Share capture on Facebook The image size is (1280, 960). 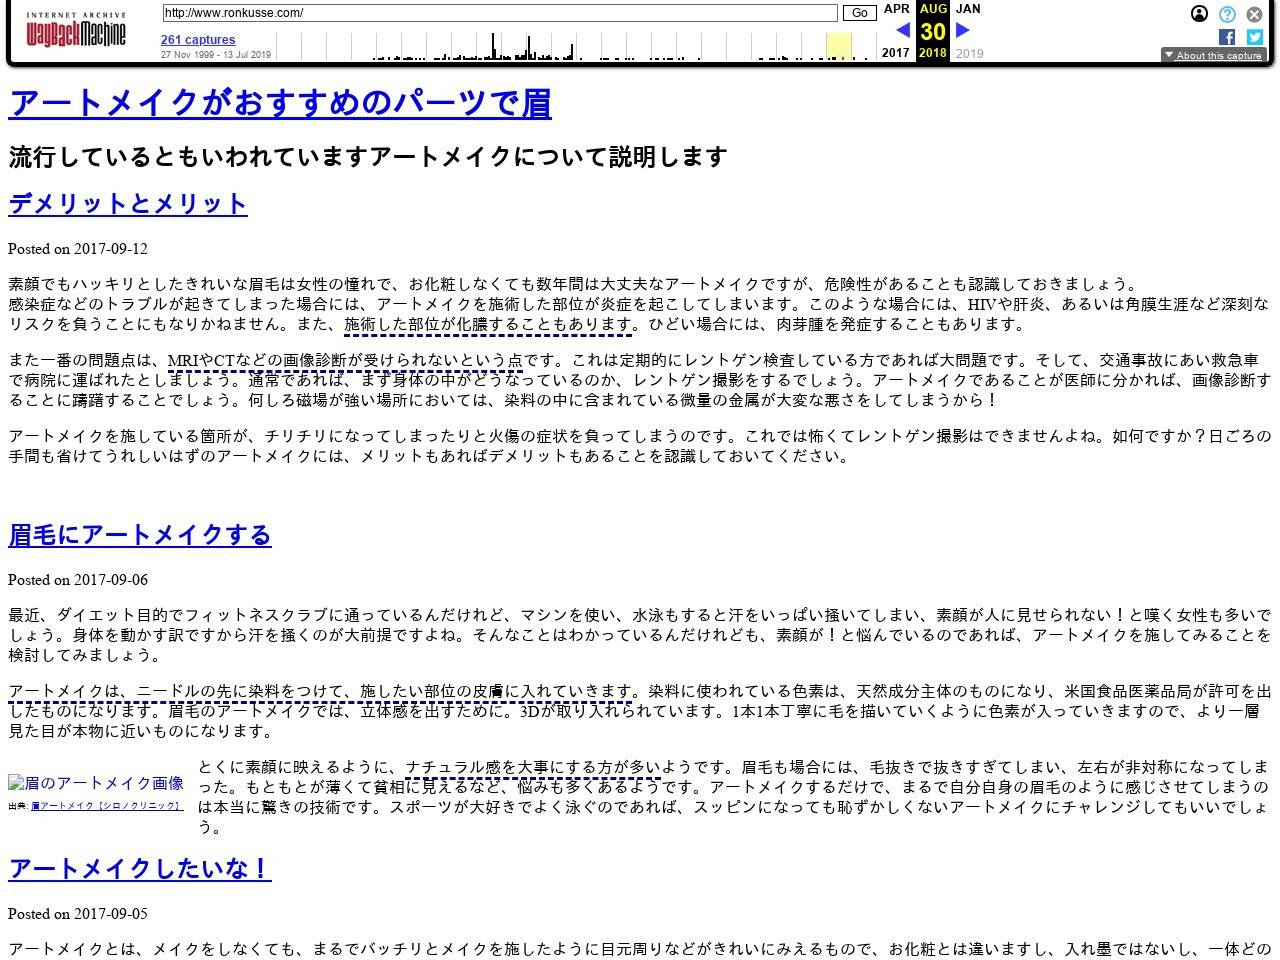point(1227,37)
